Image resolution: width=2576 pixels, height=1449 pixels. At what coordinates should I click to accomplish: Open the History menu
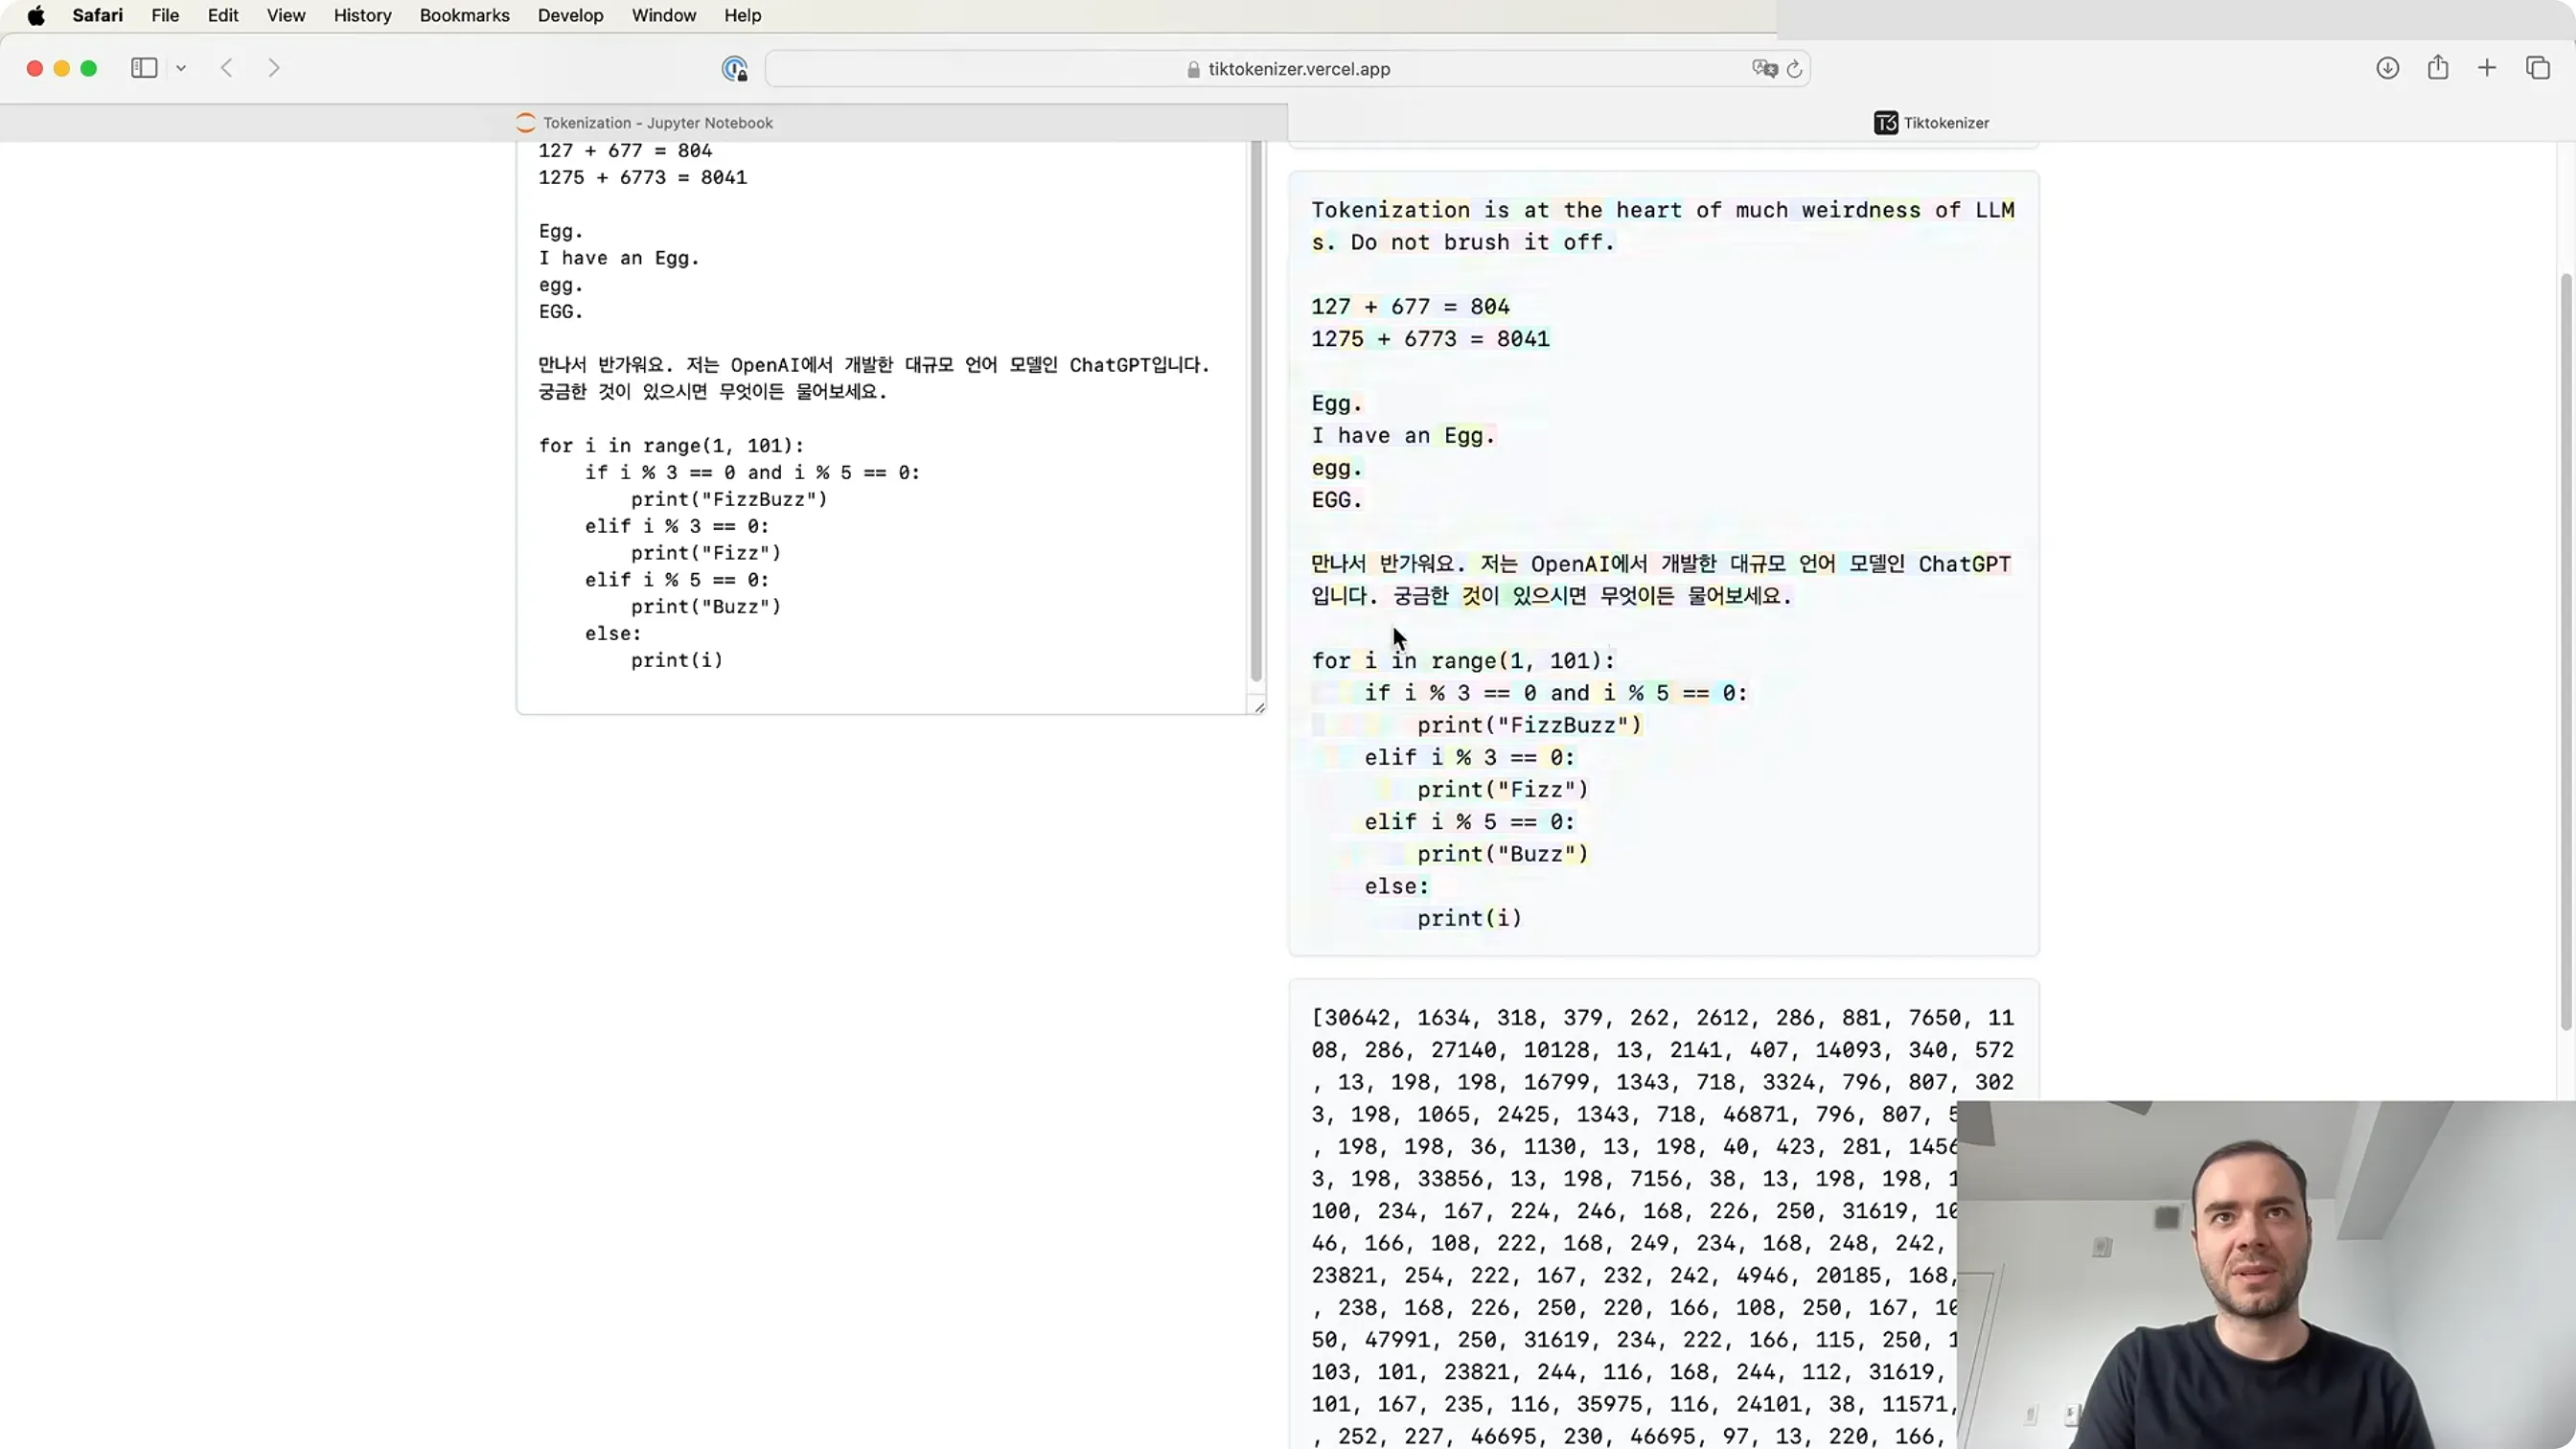(x=362, y=15)
